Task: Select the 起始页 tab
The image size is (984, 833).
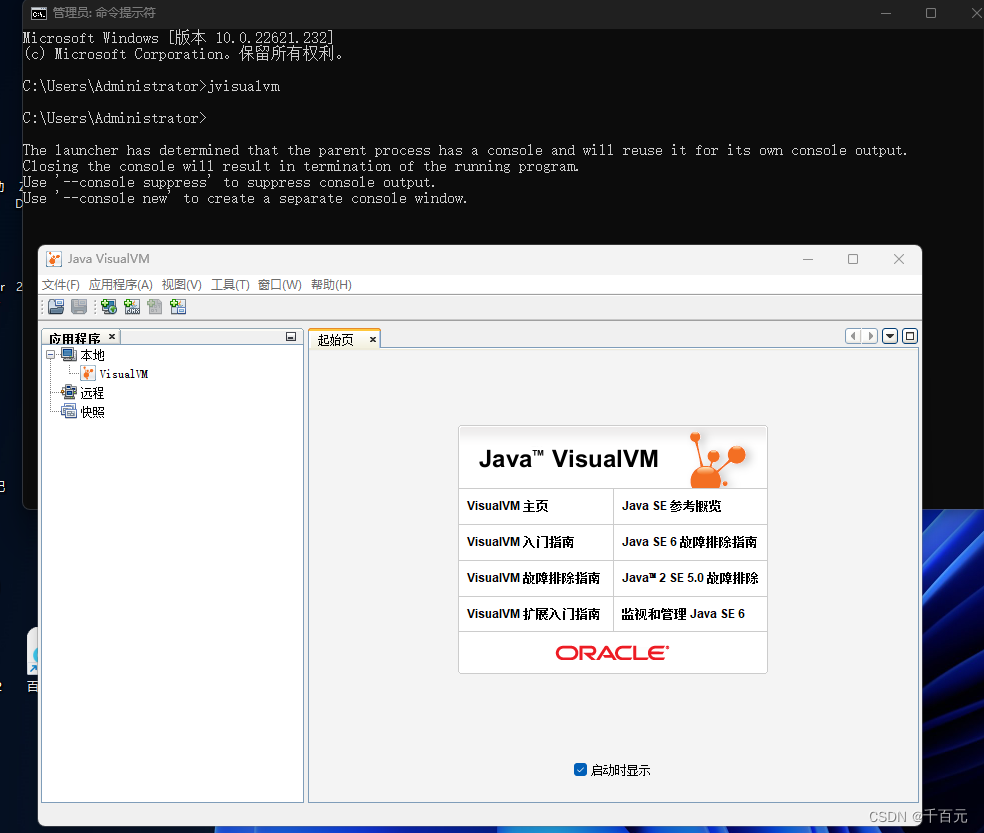Action: (338, 338)
